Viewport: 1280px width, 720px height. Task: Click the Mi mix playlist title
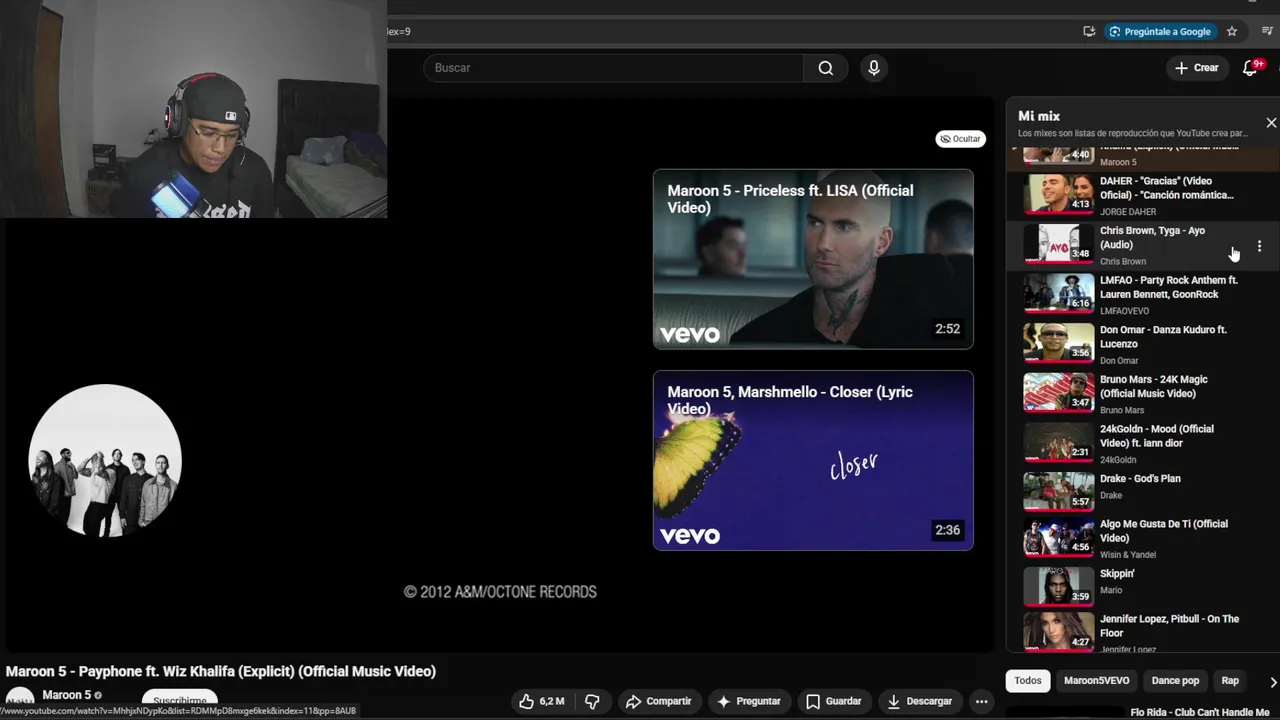pyautogui.click(x=1039, y=116)
